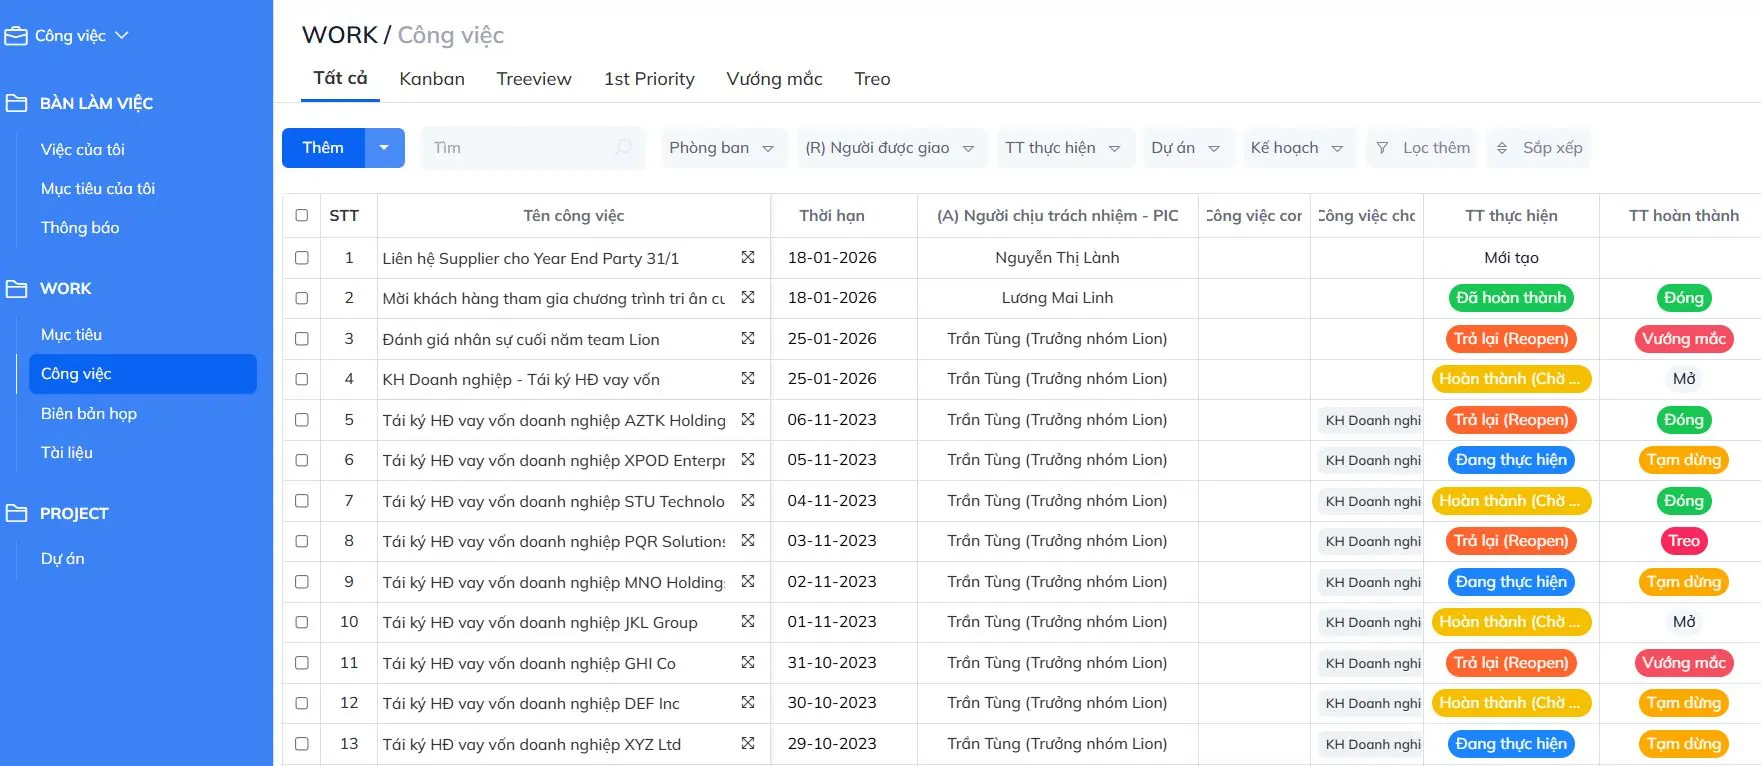Click the funnel icon for Lọc thêm
The width and height of the screenshot is (1761, 766).
click(x=1382, y=148)
